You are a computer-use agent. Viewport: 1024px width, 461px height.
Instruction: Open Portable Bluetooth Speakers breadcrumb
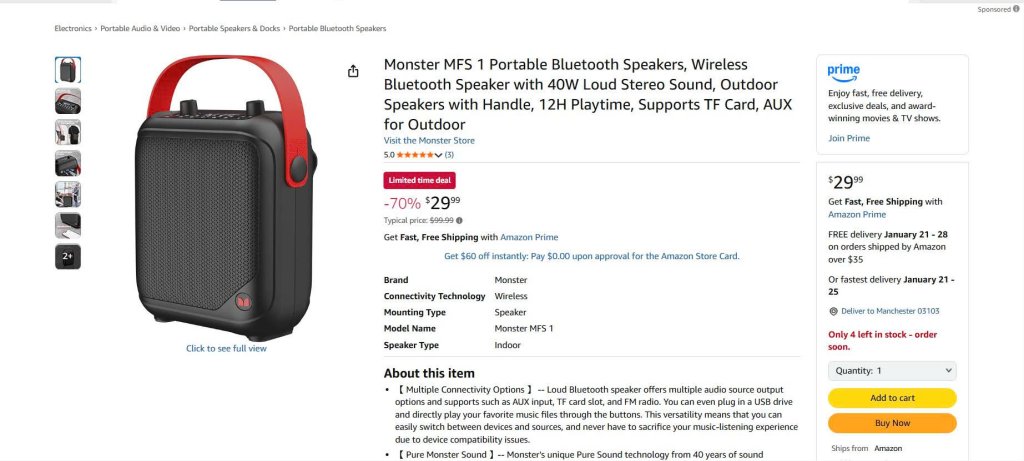pyautogui.click(x=339, y=29)
